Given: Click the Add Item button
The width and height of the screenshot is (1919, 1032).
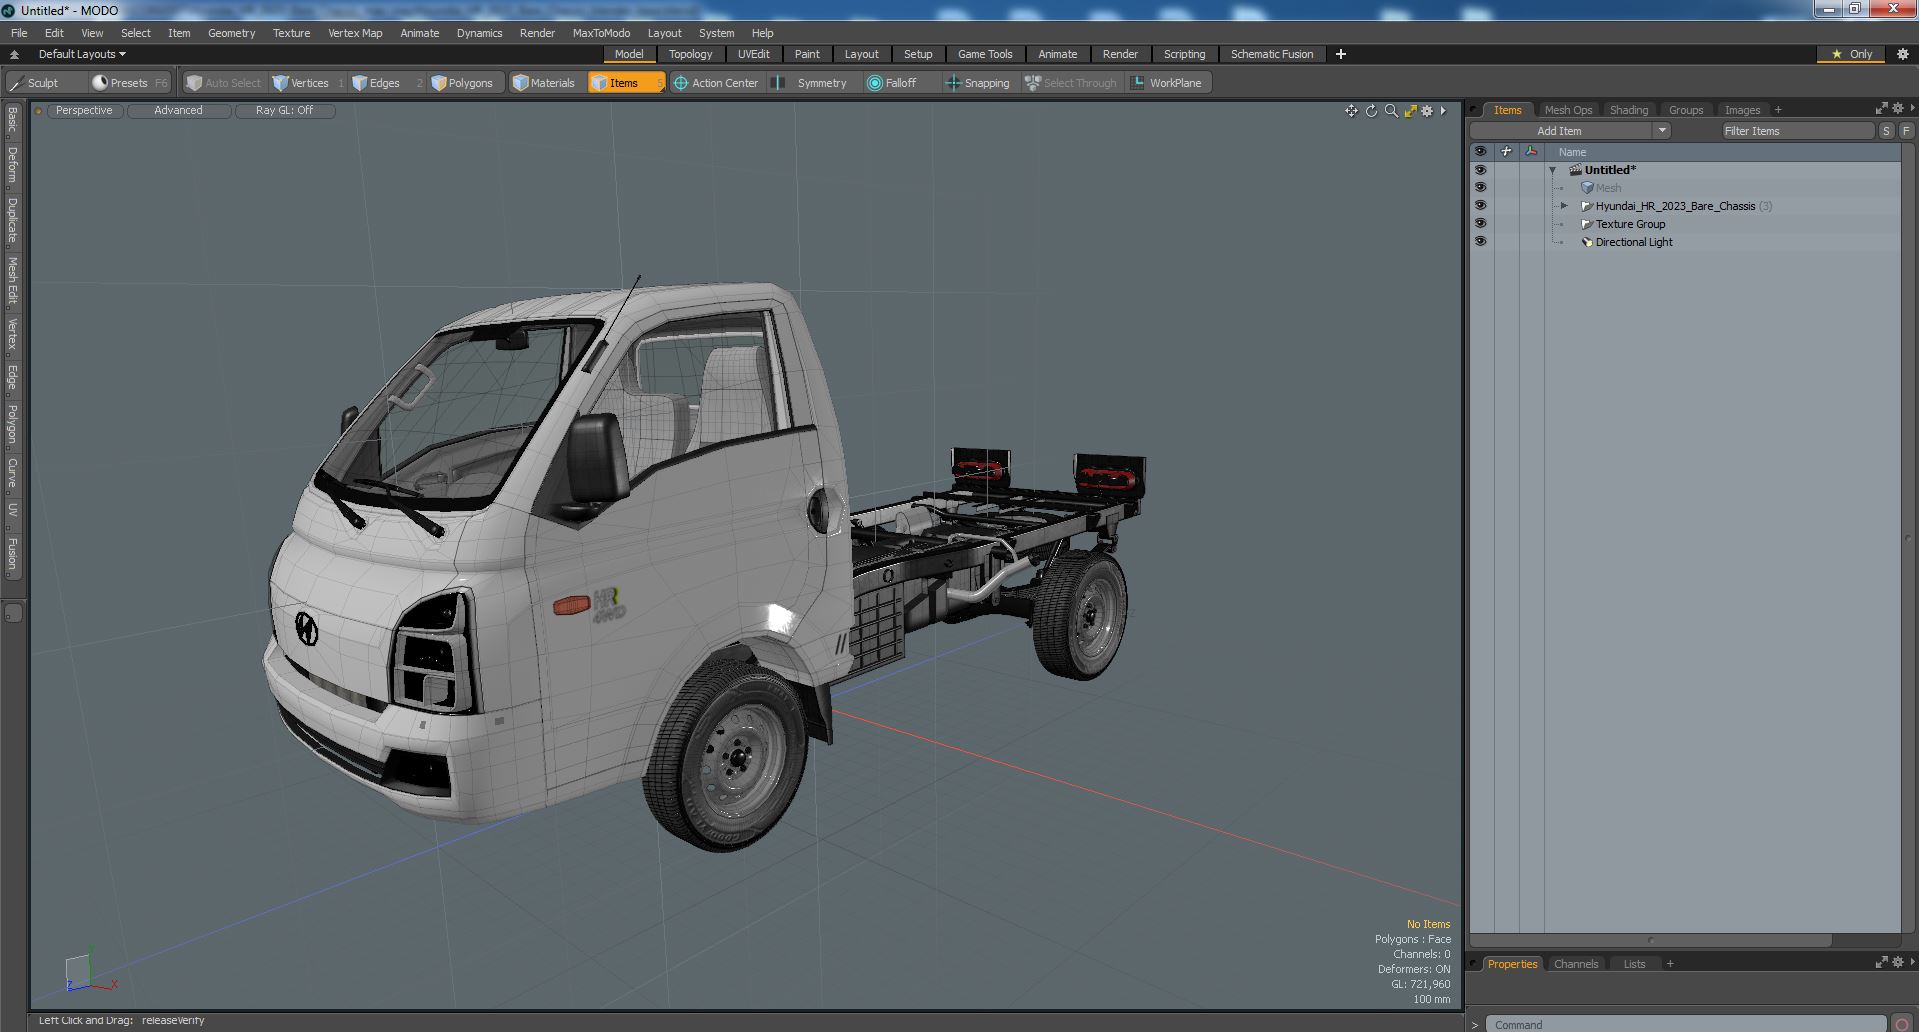Looking at the screenshot, I should click(x=1560, y=131).
